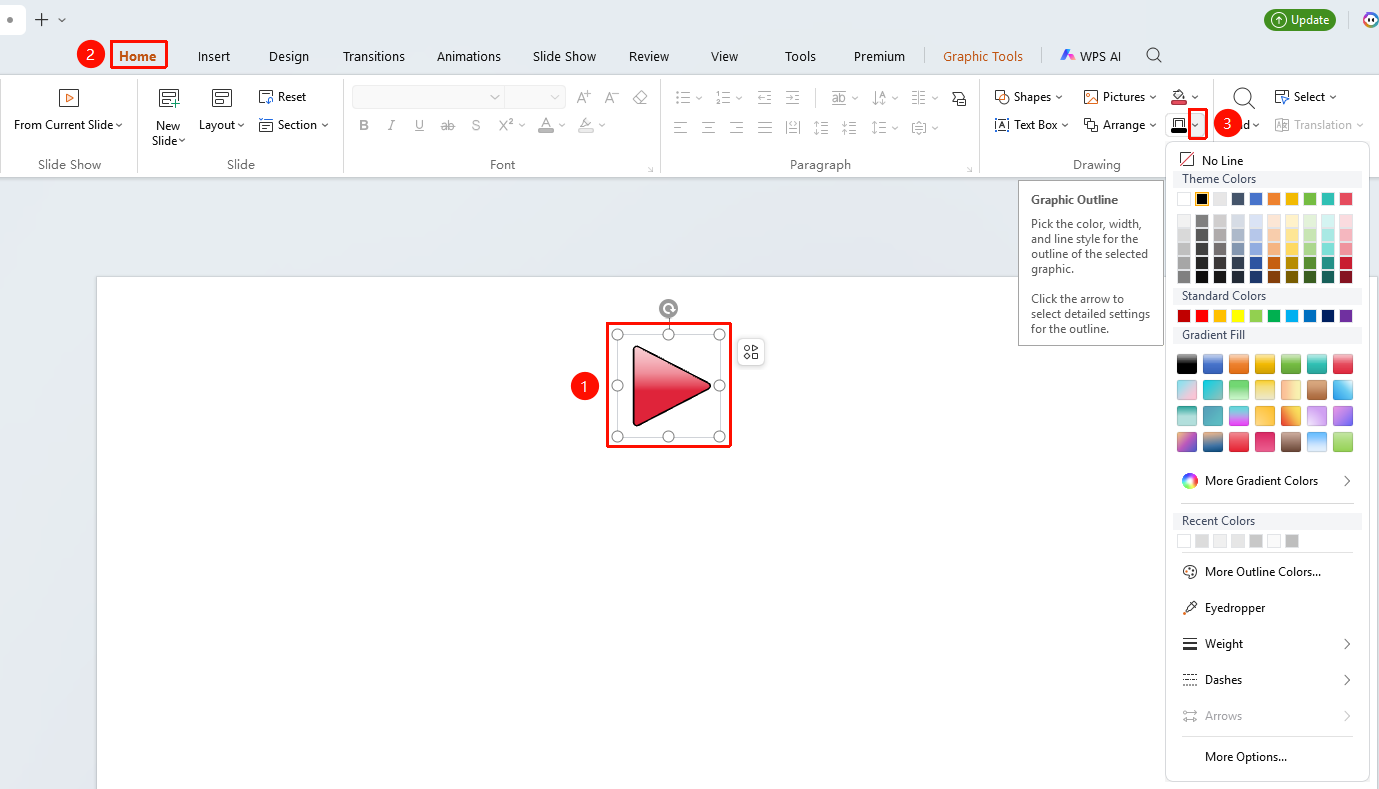
Task: Pick the purple swatch under Standard Colors
Action: pos(1346,316)
